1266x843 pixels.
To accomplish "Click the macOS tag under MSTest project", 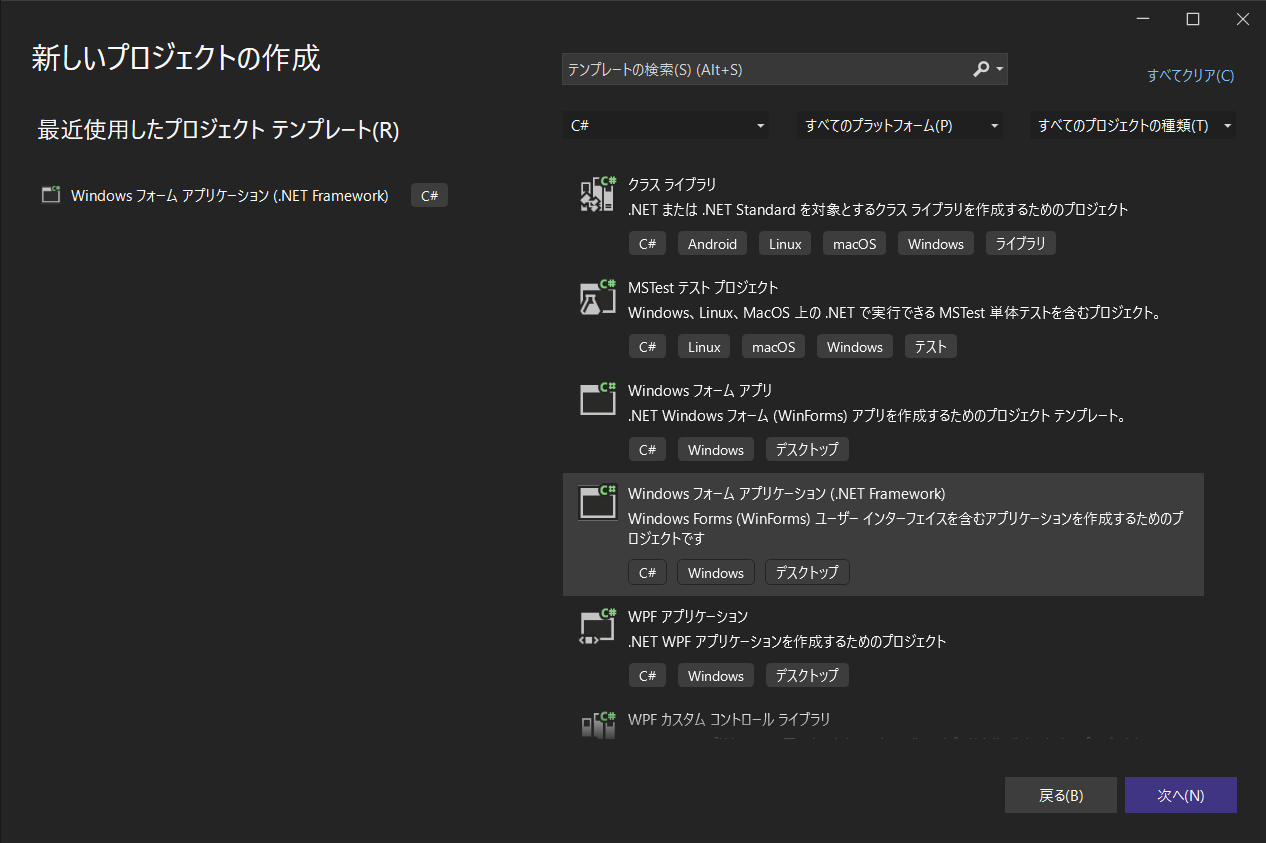I will [x=773, y=347].
